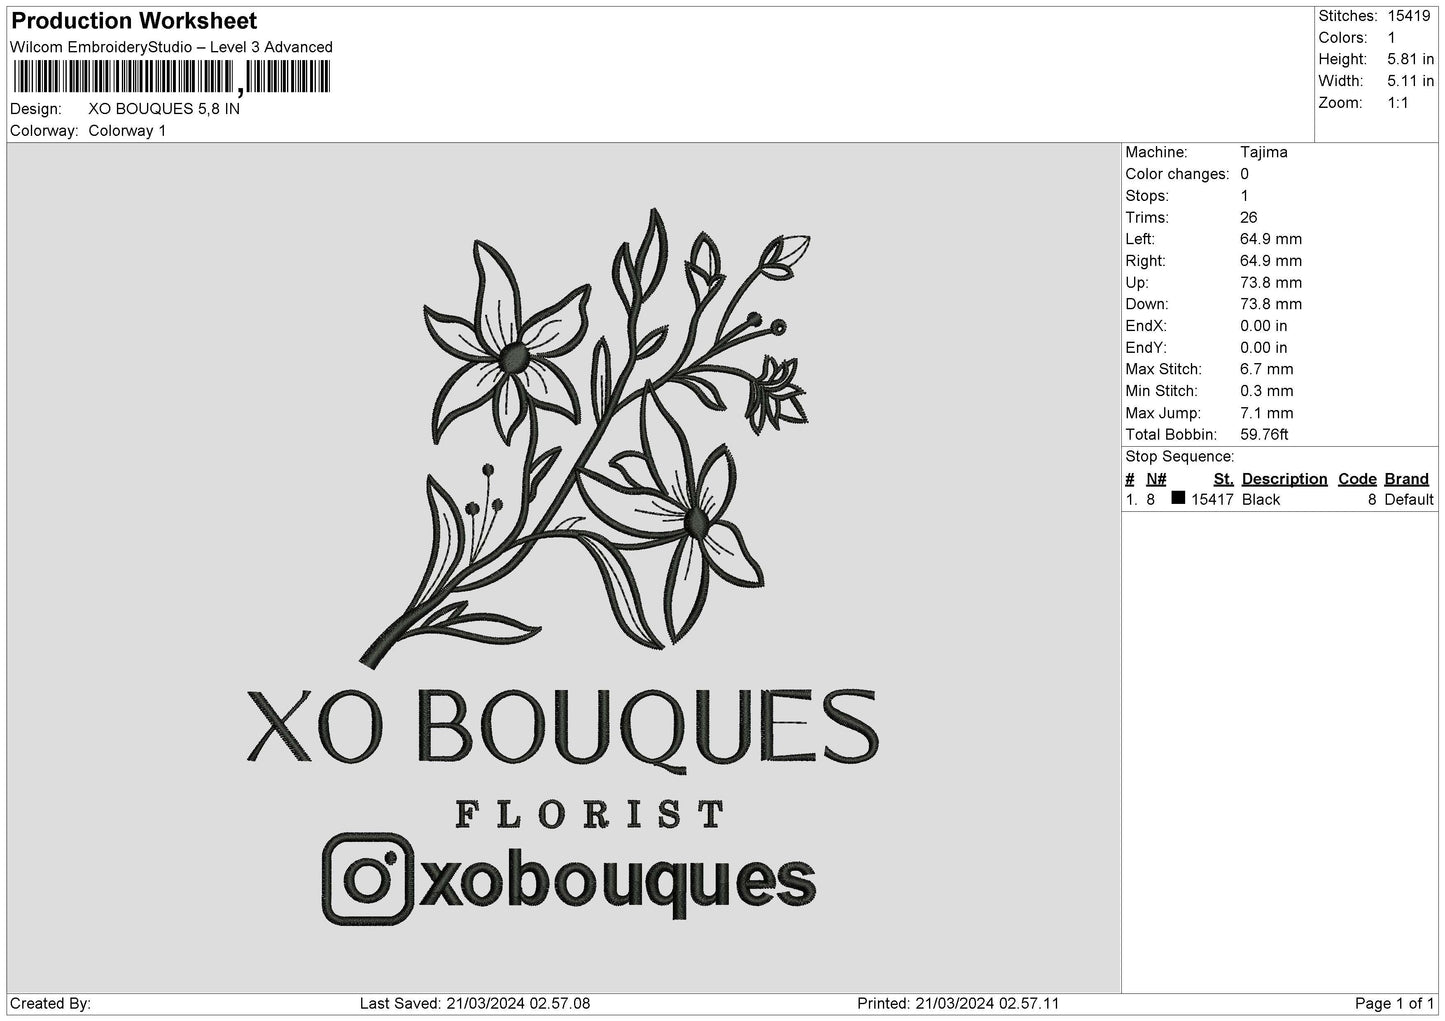Click the Color changes value 0
The image size is (1445, 1021).
(1244, 174)
